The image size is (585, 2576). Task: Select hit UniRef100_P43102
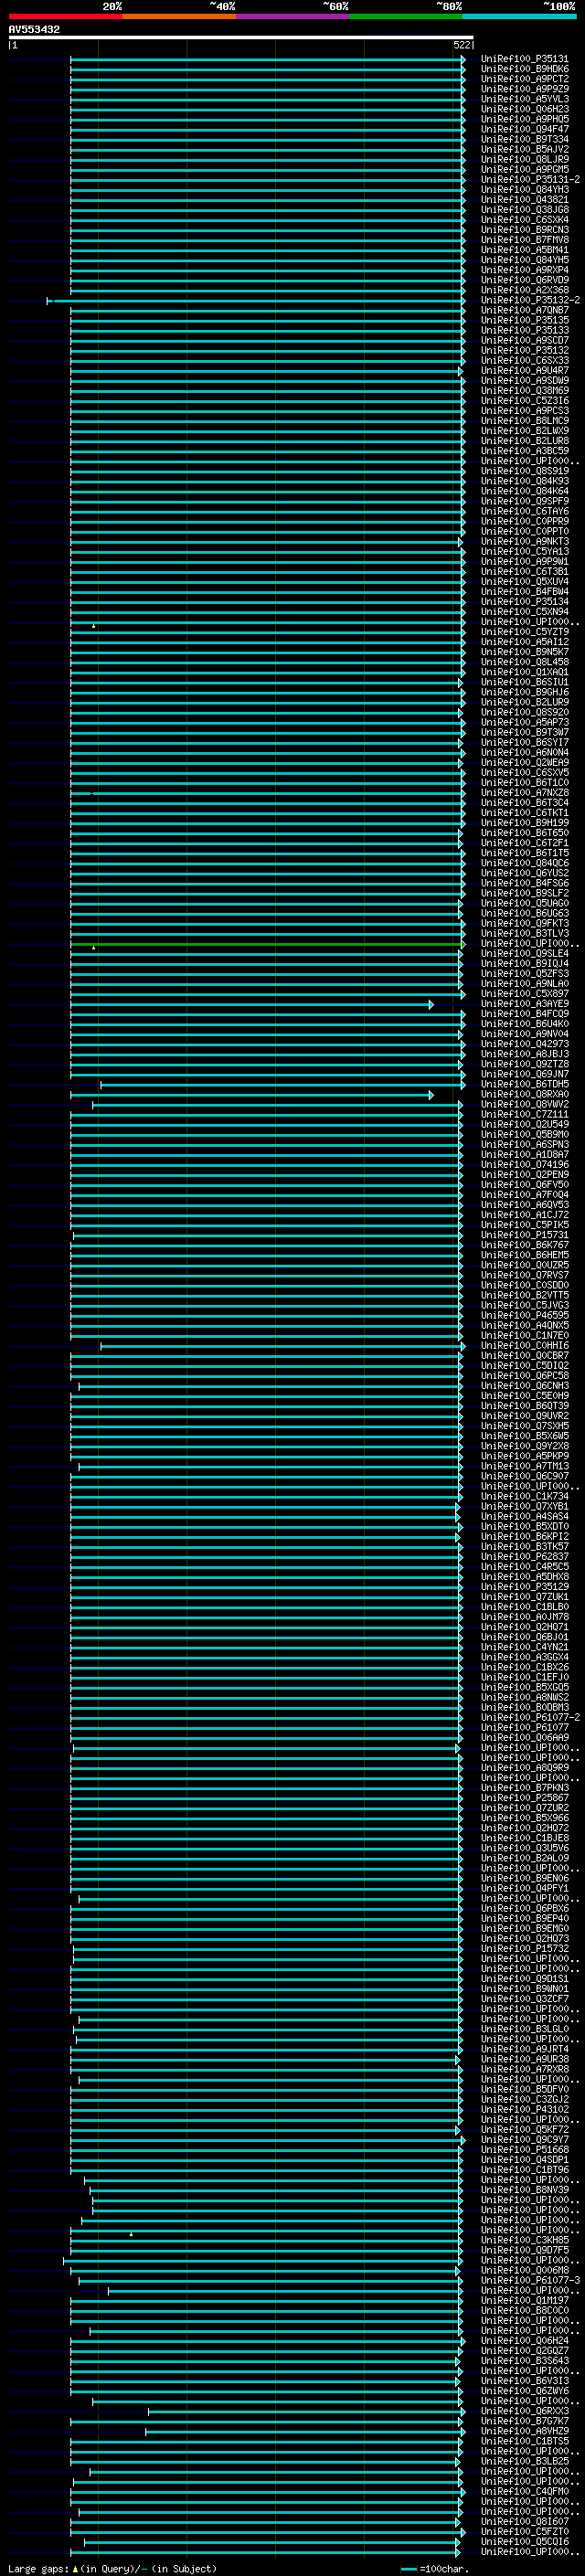525,2109
